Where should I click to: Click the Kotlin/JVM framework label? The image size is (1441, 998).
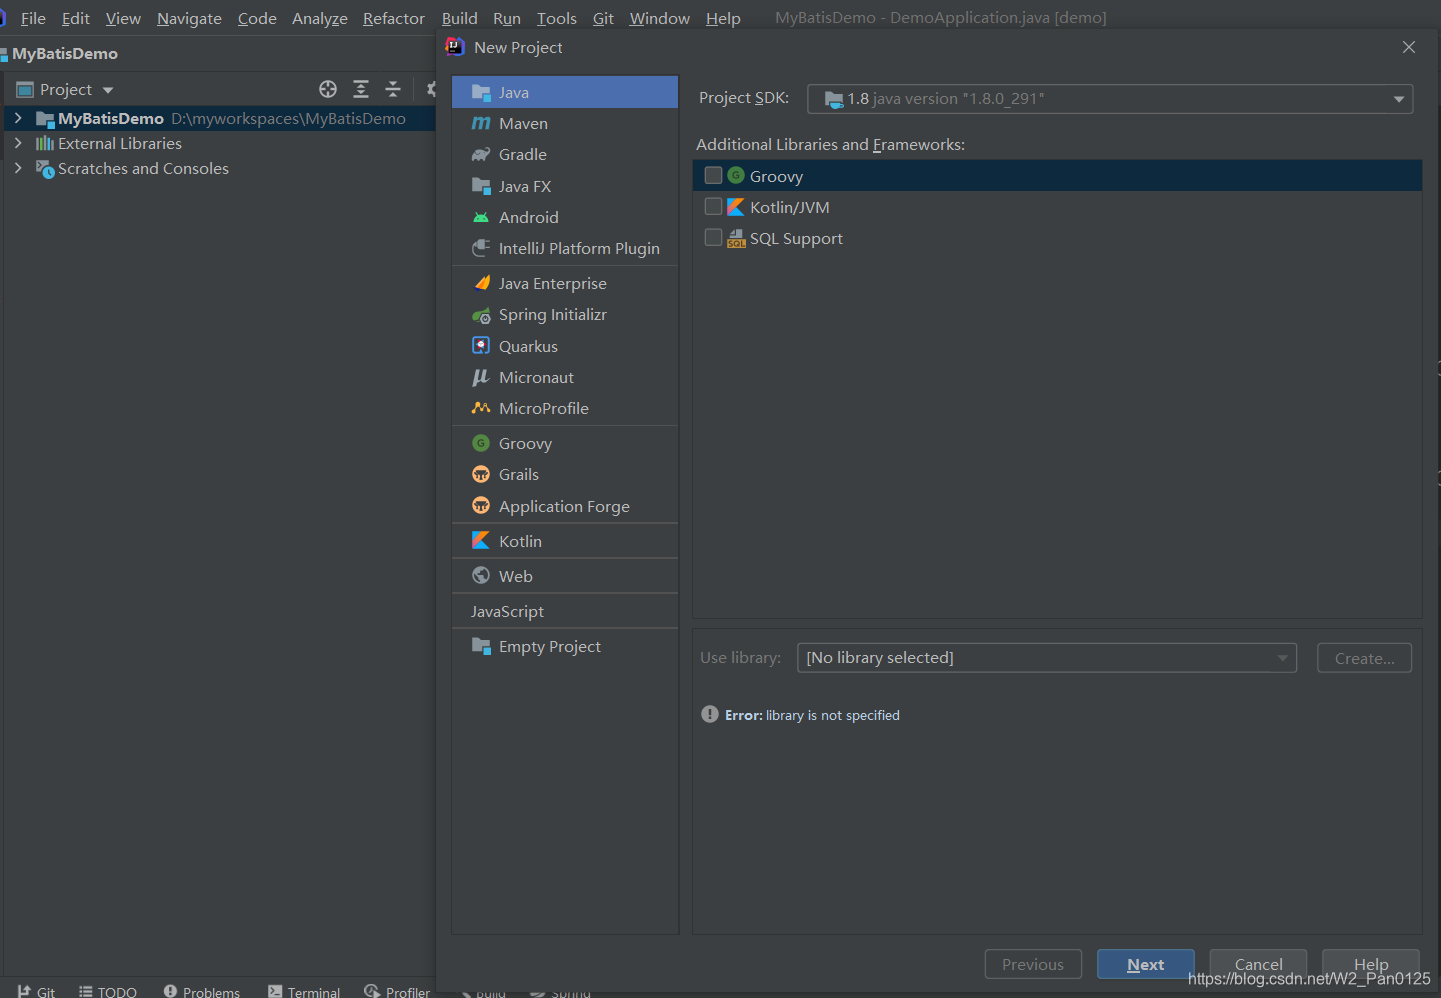790,207
